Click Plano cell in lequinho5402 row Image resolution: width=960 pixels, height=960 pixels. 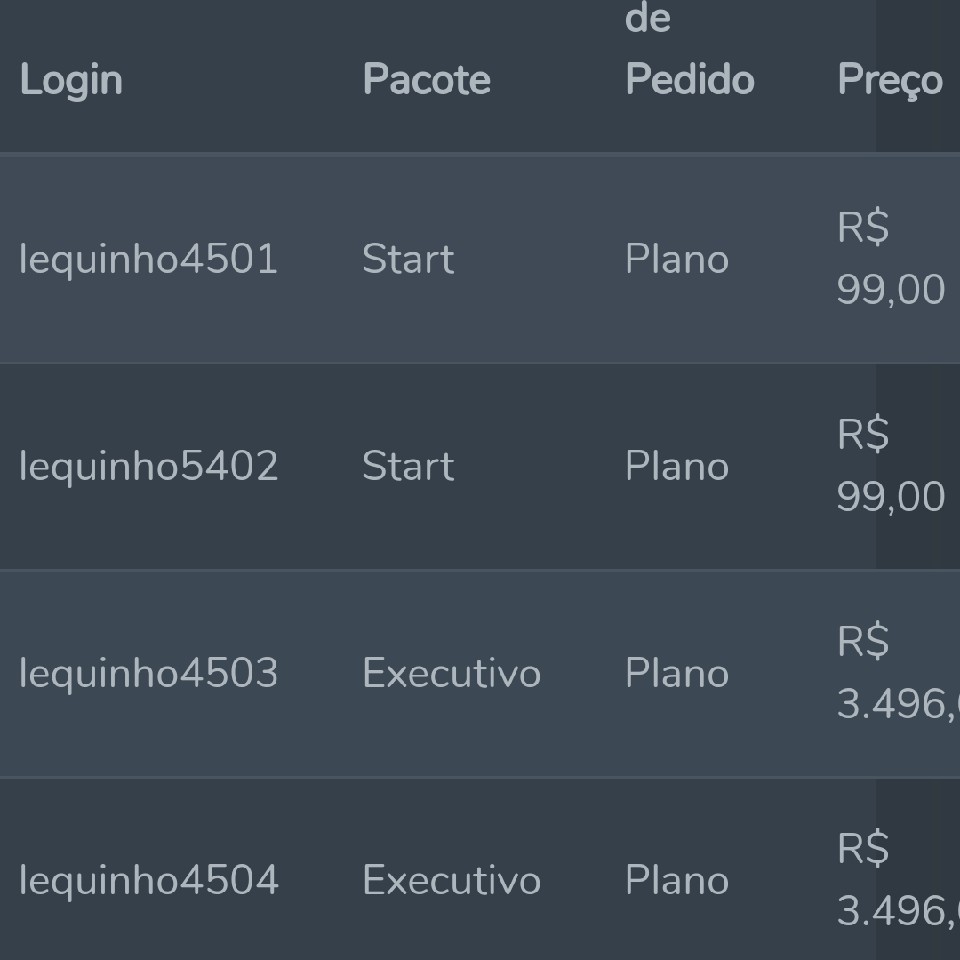[677, 466]
